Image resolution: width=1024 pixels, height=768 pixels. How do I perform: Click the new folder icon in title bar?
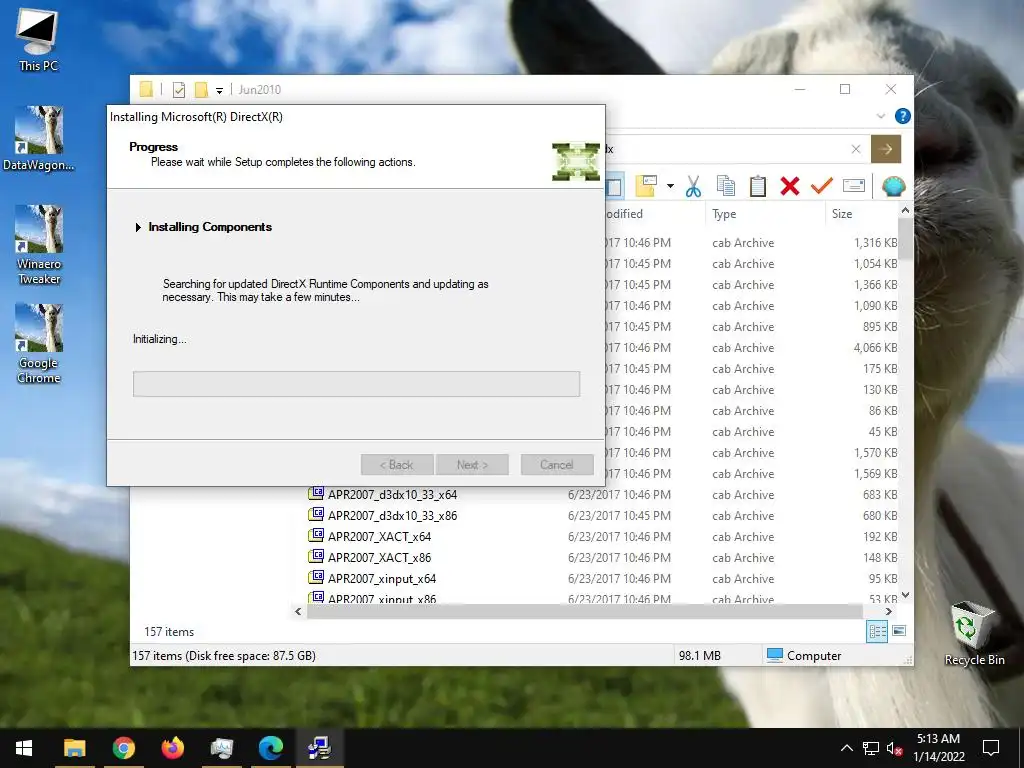click(x=201, y=89)
